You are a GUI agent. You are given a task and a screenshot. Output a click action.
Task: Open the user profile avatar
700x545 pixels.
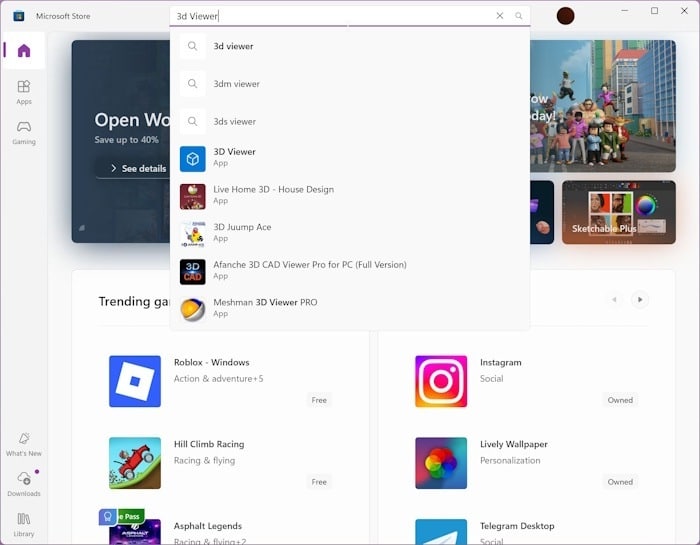(x=565, y=16)
